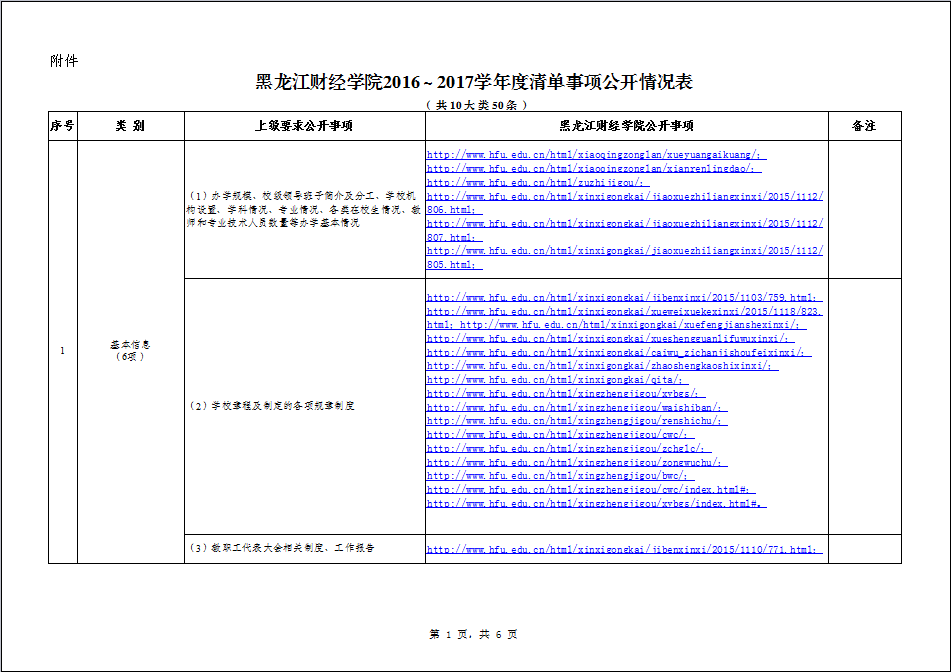Open the jibenxinxi 771.html link
Screen dimensions: 951x672
[624, 550]
